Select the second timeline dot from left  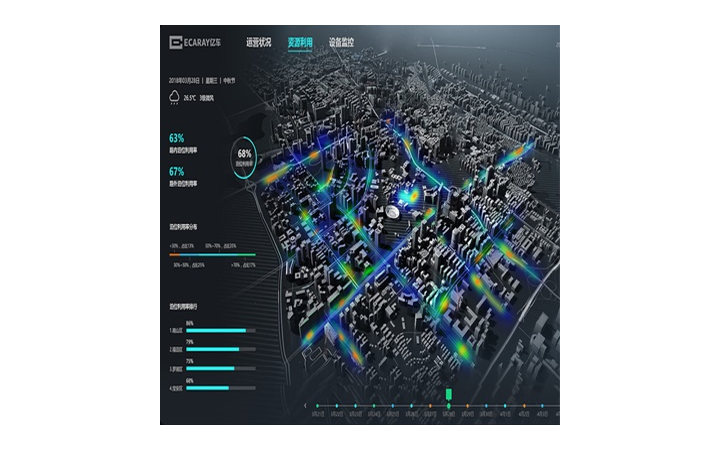point(337,406)
